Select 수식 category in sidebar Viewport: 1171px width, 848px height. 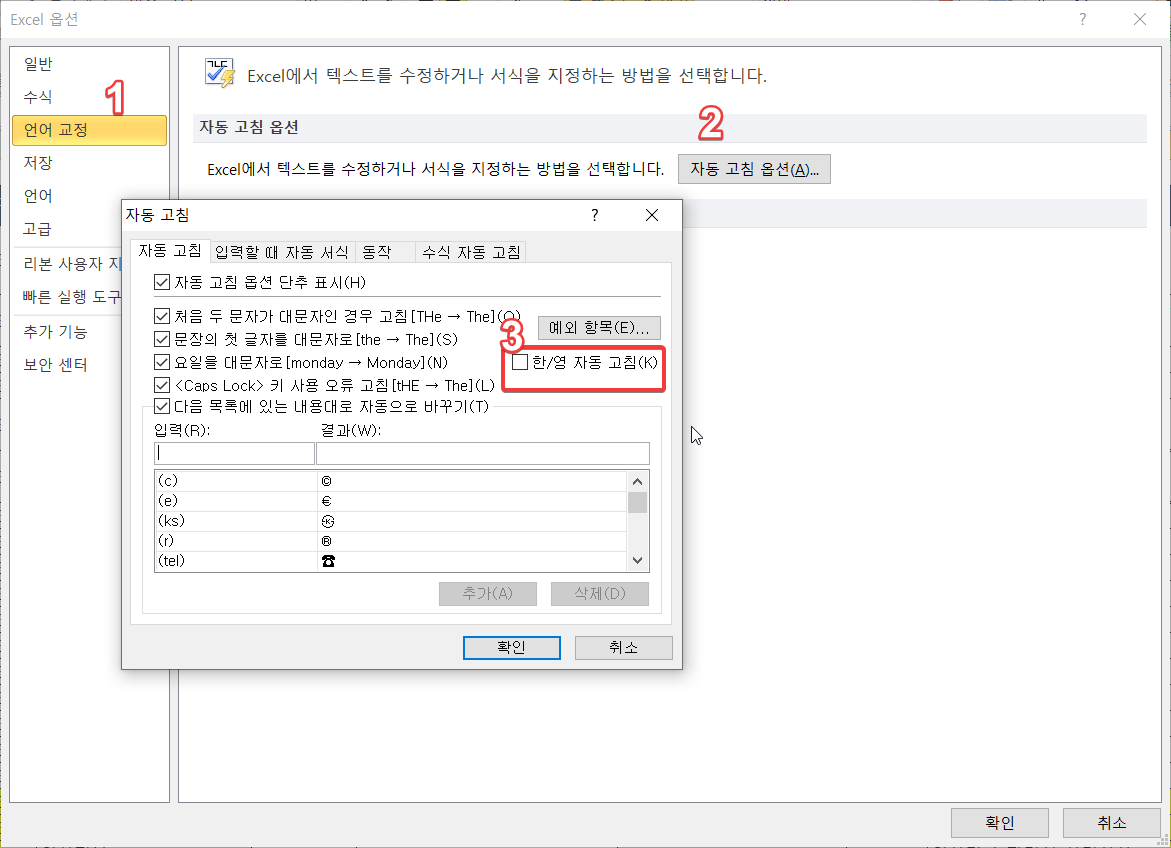pos(89,97)
